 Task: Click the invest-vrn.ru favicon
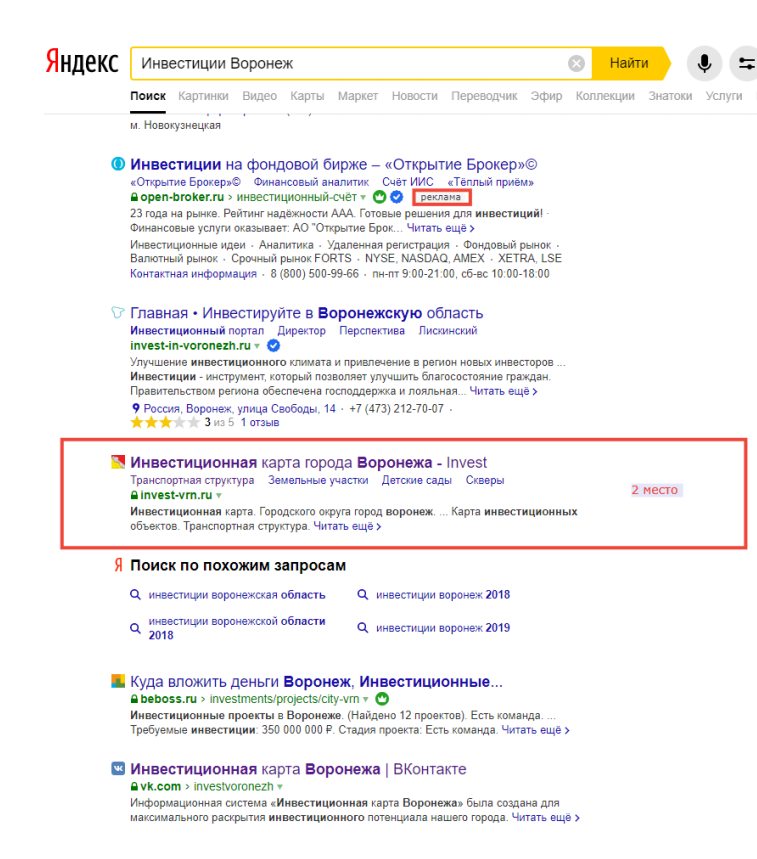[118, 462]
